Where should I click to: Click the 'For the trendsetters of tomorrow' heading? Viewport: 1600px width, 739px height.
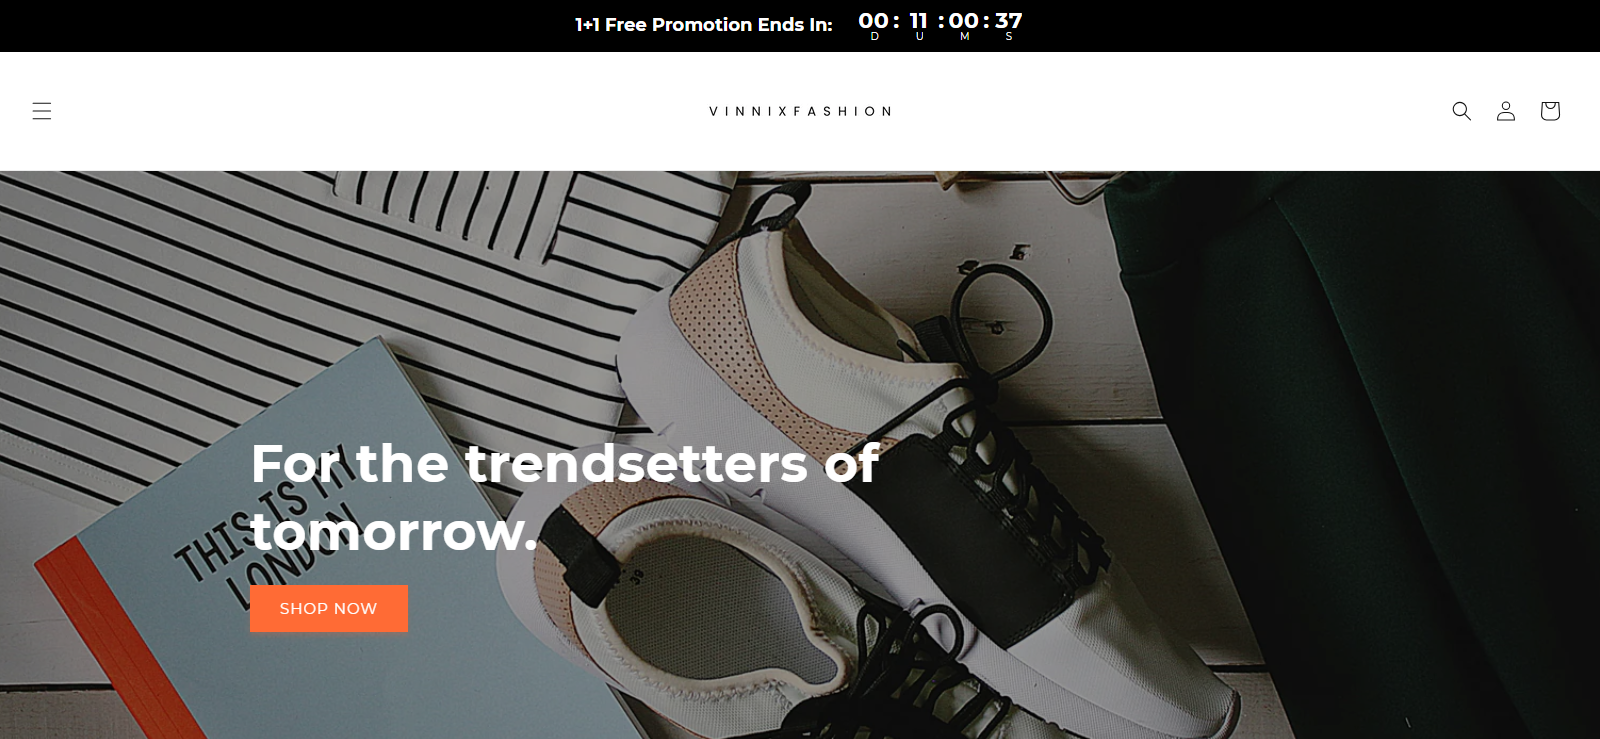click(x=565, y=497)
